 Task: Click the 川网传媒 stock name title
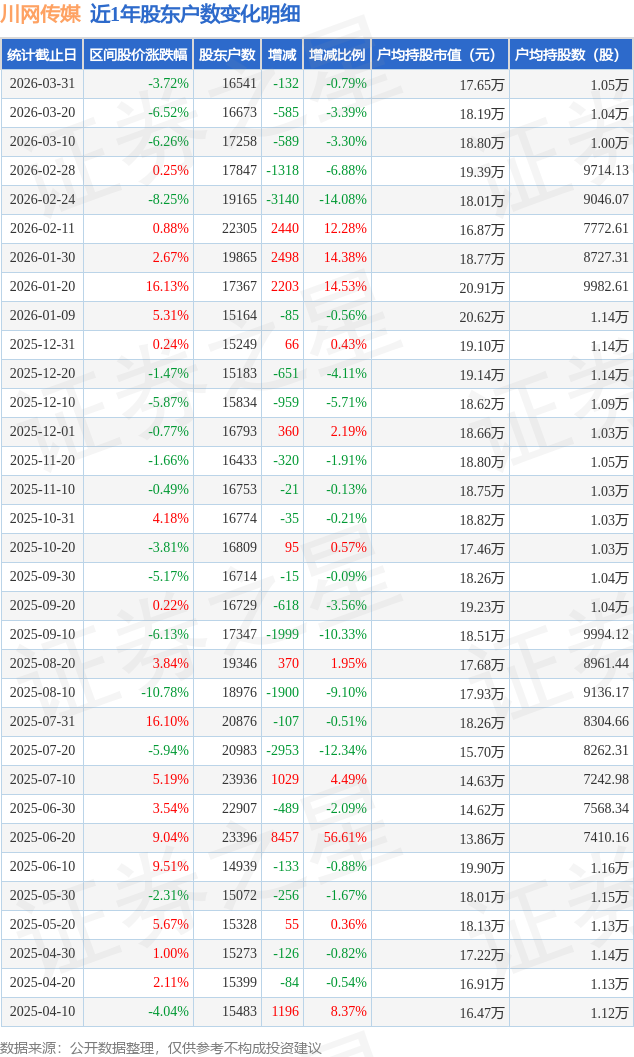41,14
